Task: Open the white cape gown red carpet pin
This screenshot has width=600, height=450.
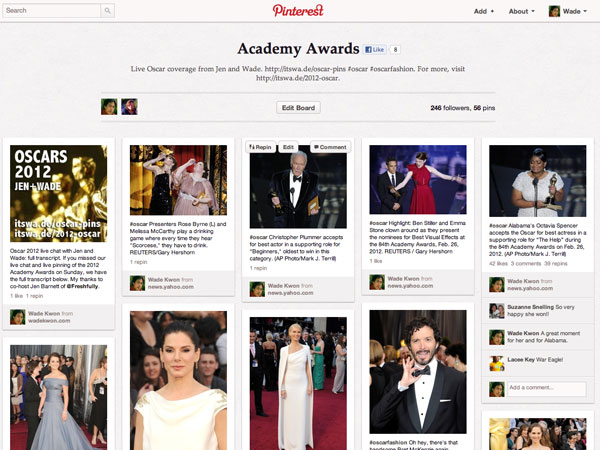Action: pyautogui.click(x=298, y=383)
